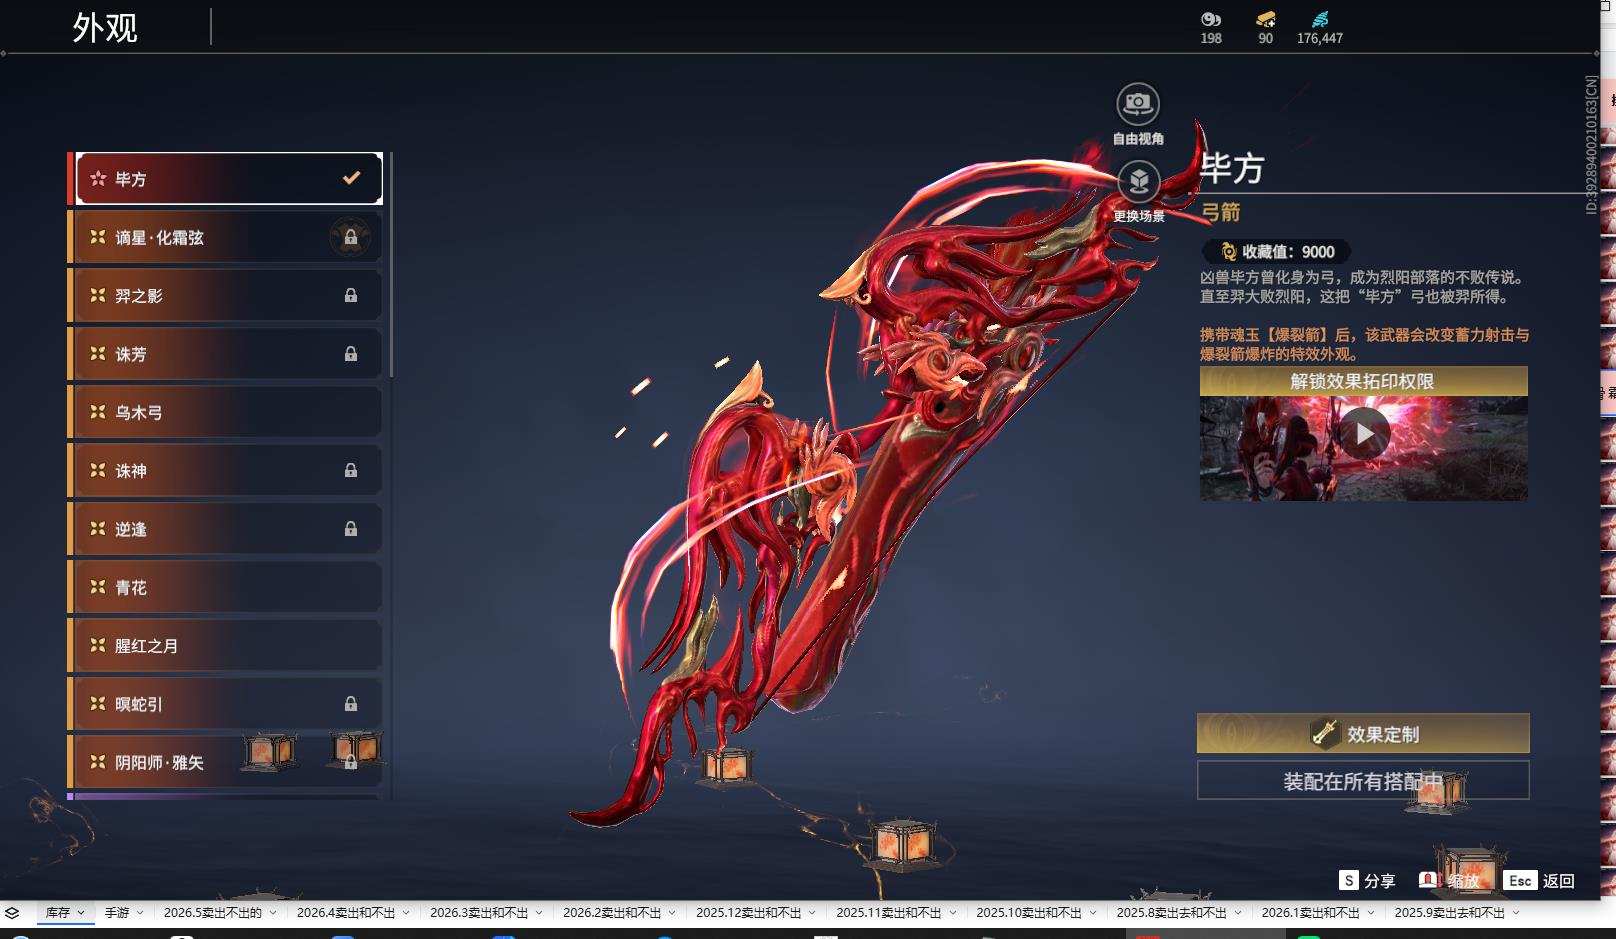Image resolution: width=1616 pixels, height=939 pixels.
Task: Open dropdown arrow of 2025.11卖出和不出 tab
Action: (952, 913)
